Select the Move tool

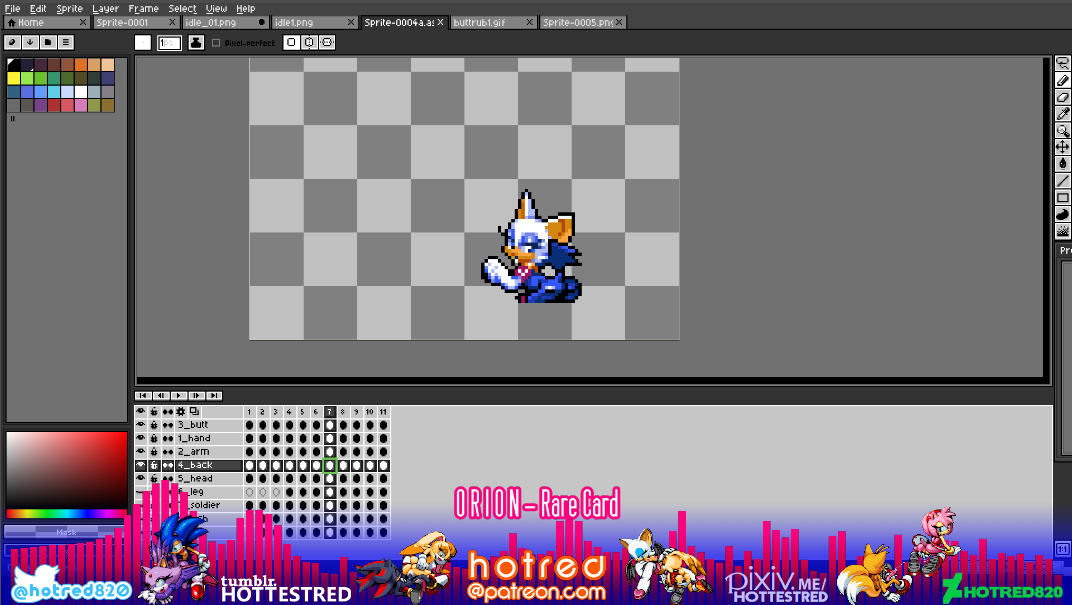tap(1062, 147)
